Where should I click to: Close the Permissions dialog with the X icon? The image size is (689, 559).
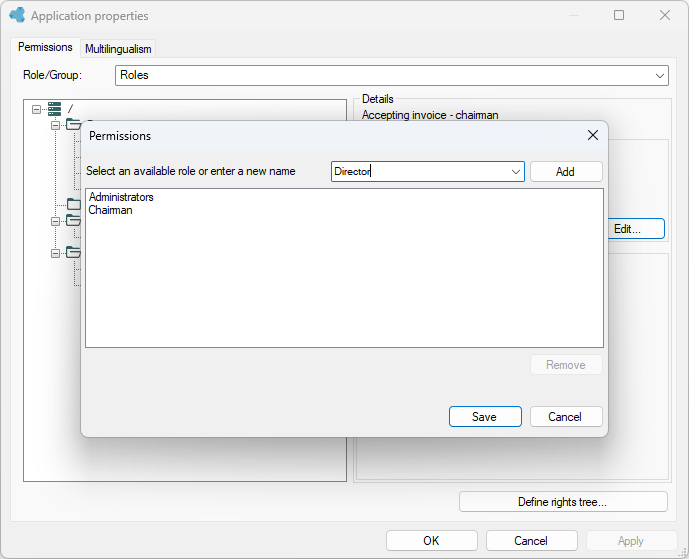tap(593, 135)
